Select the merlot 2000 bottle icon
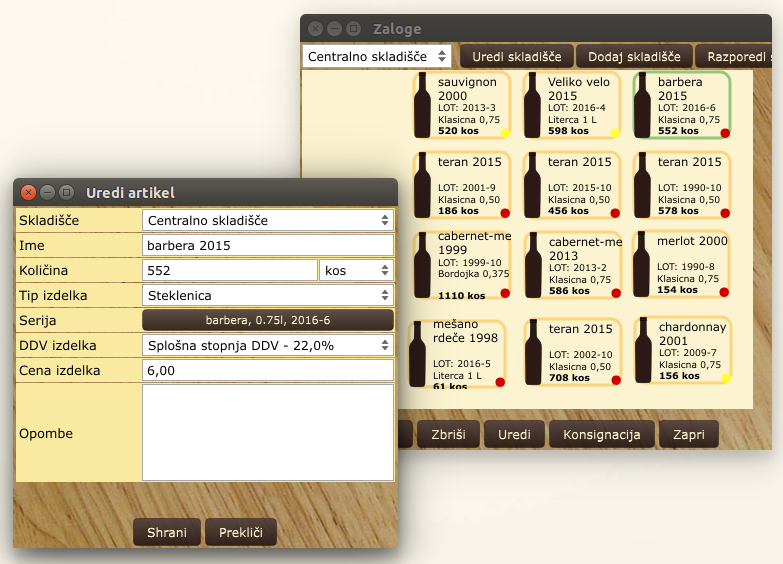This screenshot has width=783, height=564. coord(643,264)
